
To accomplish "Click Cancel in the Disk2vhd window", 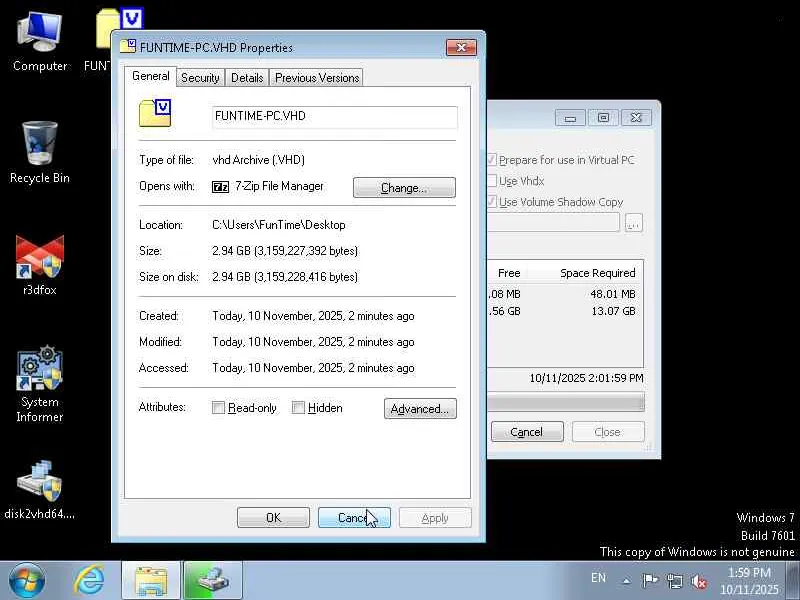I will (527, 432).
